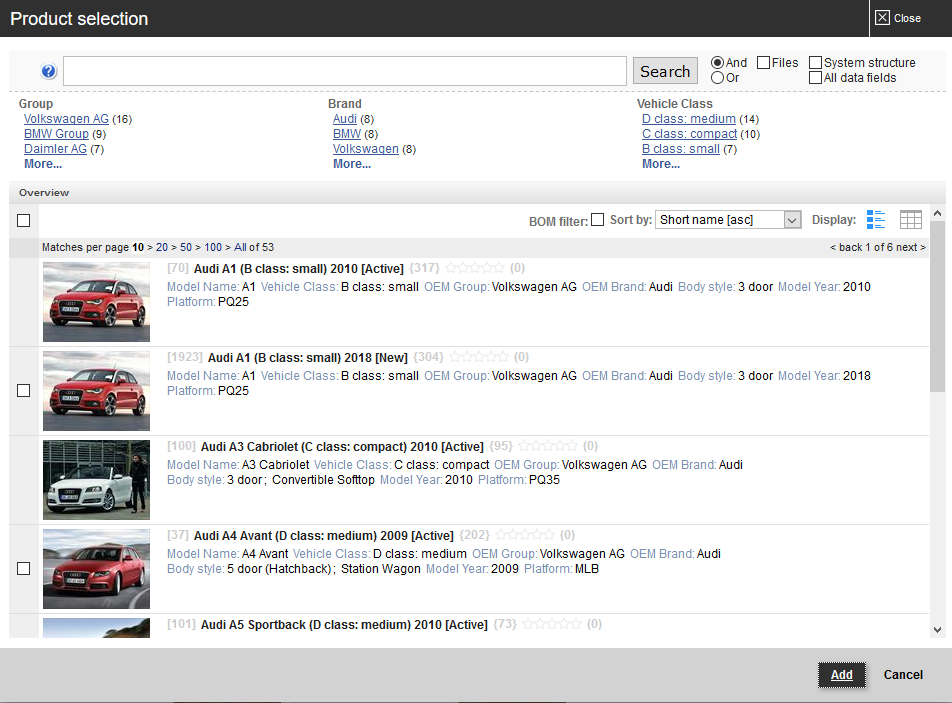Viewport: 952px width, 703px height.
Task: Open the Sort by dropdown
Action: [x=728, y=220]
